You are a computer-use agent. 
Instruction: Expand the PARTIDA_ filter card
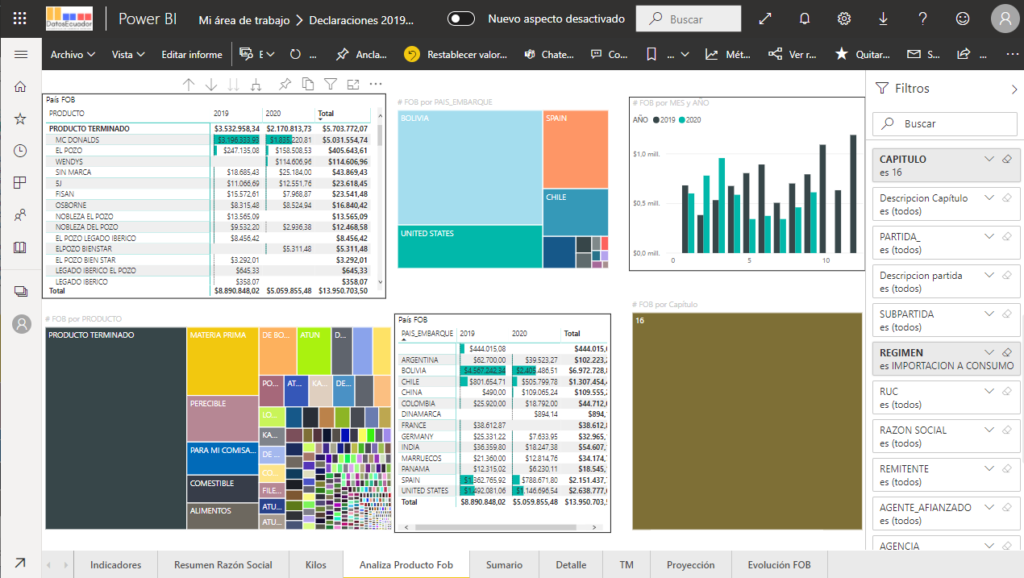coord(989,236)
